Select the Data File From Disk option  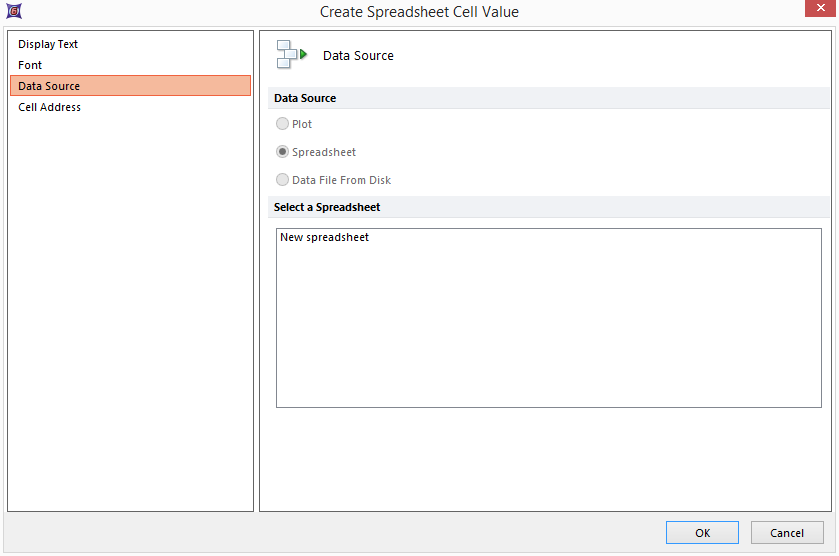click(283, 180)
